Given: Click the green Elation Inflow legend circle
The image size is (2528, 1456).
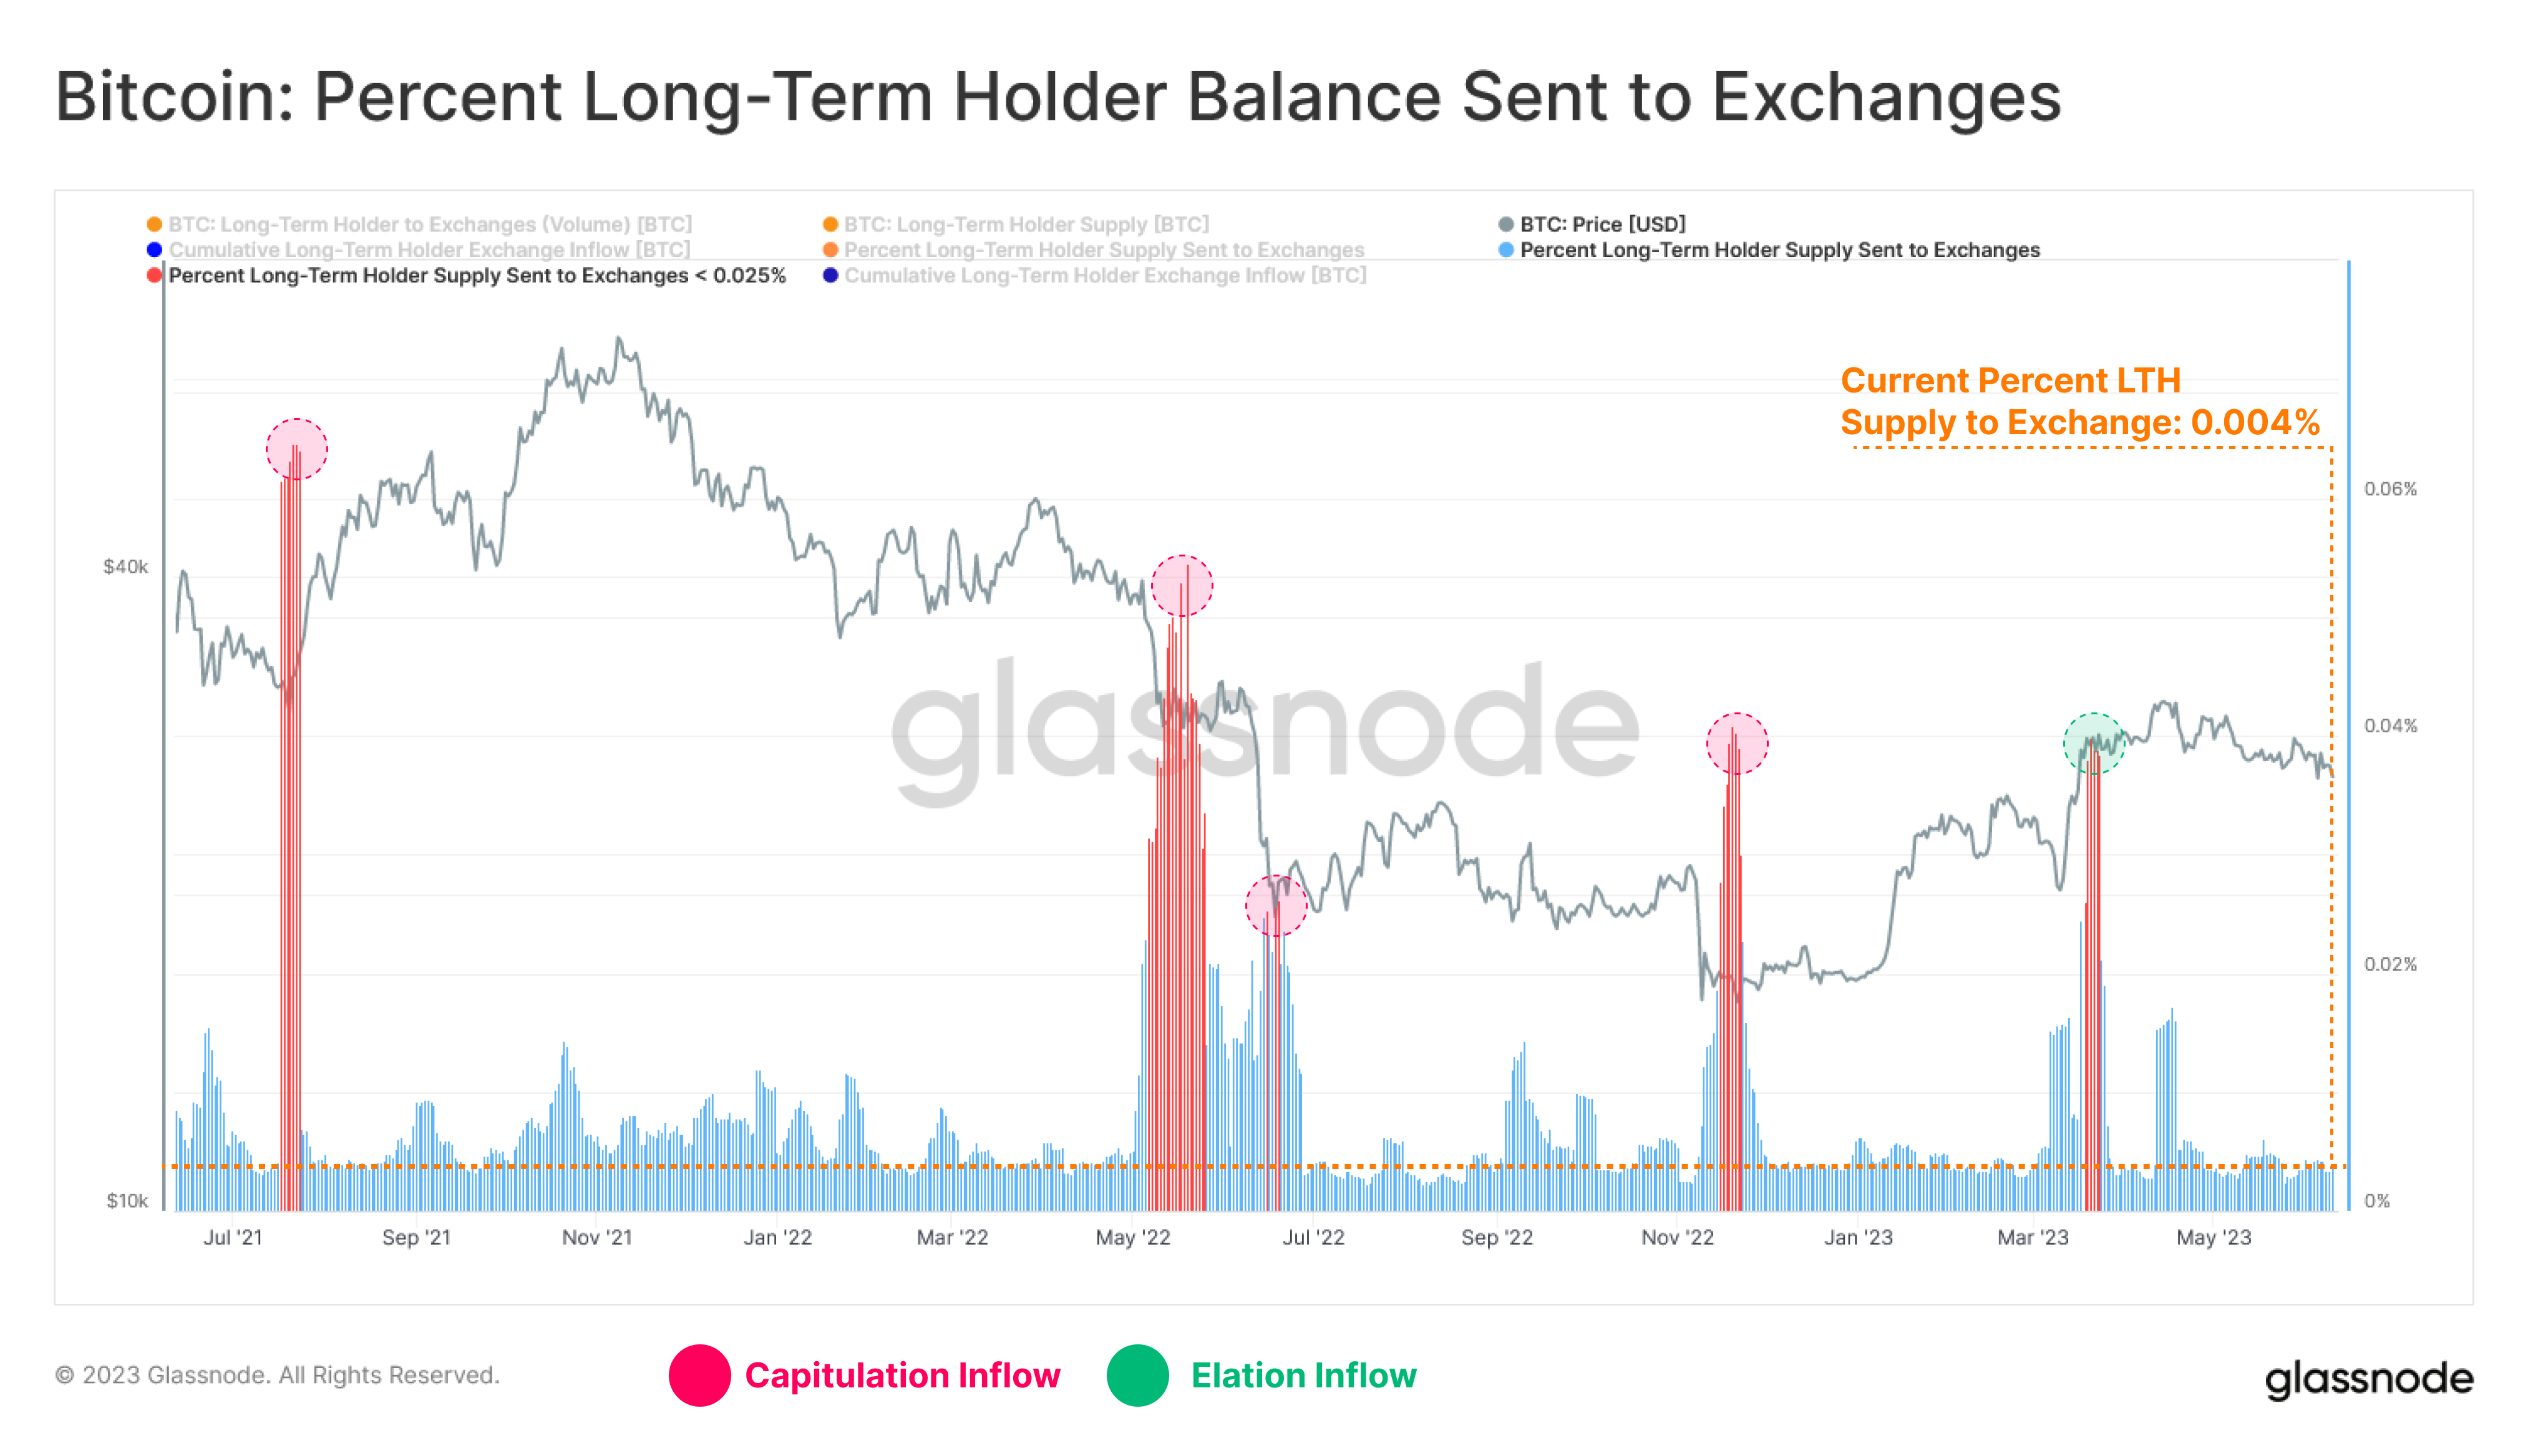Looking at the screenshot, I should pyautogui.click(x=1137, y=1375).
